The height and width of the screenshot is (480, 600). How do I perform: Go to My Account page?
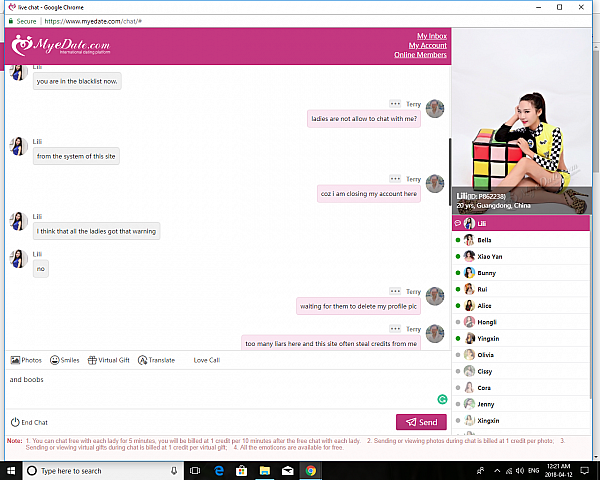[x=427, y=45]
